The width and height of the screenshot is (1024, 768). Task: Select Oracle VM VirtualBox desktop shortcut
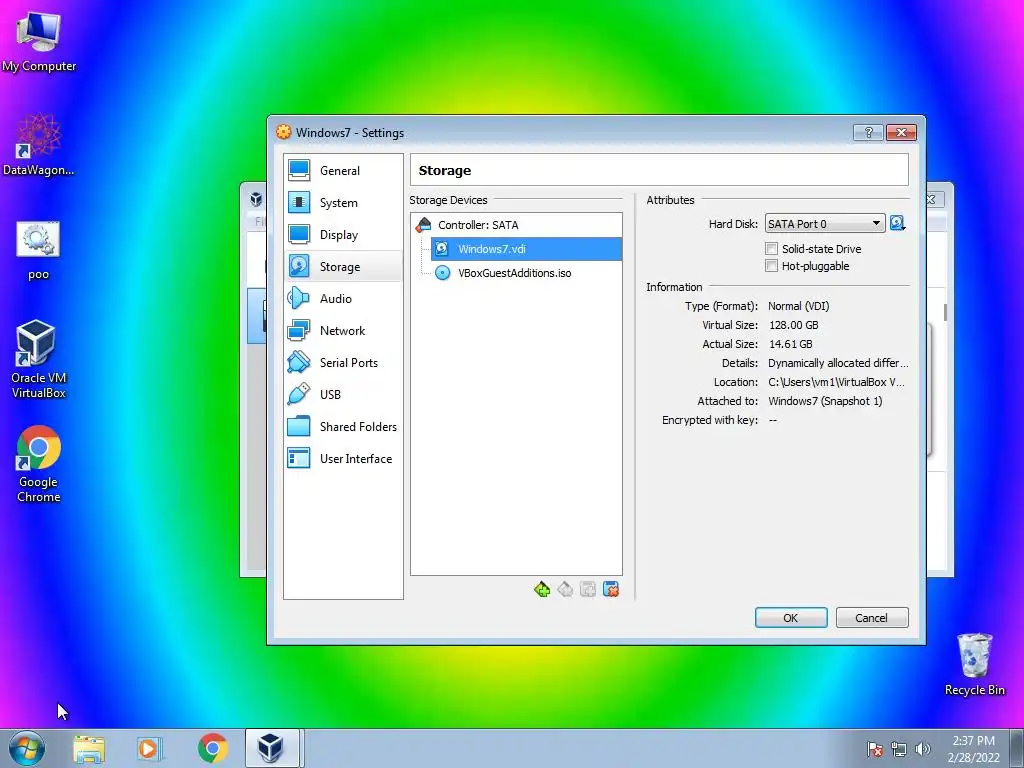[x=39, y=359]
